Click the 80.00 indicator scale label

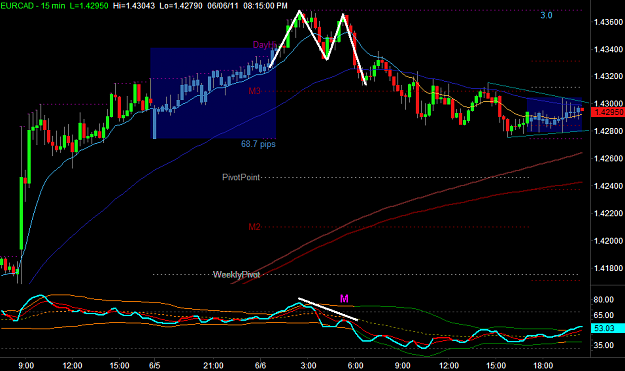tap(603, 300)
